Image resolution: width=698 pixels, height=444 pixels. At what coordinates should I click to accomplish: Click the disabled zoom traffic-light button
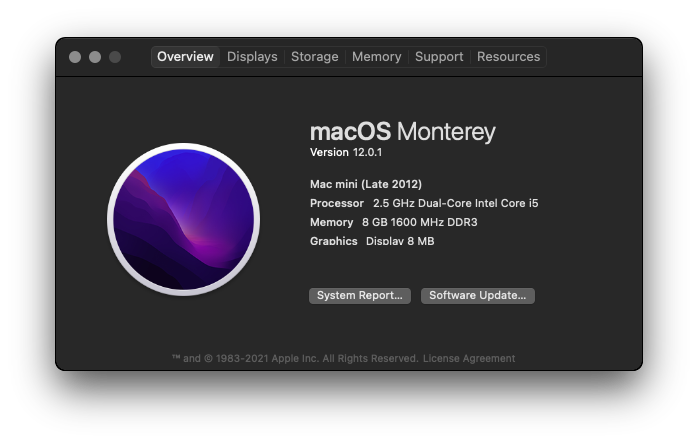tap(115, 57)
